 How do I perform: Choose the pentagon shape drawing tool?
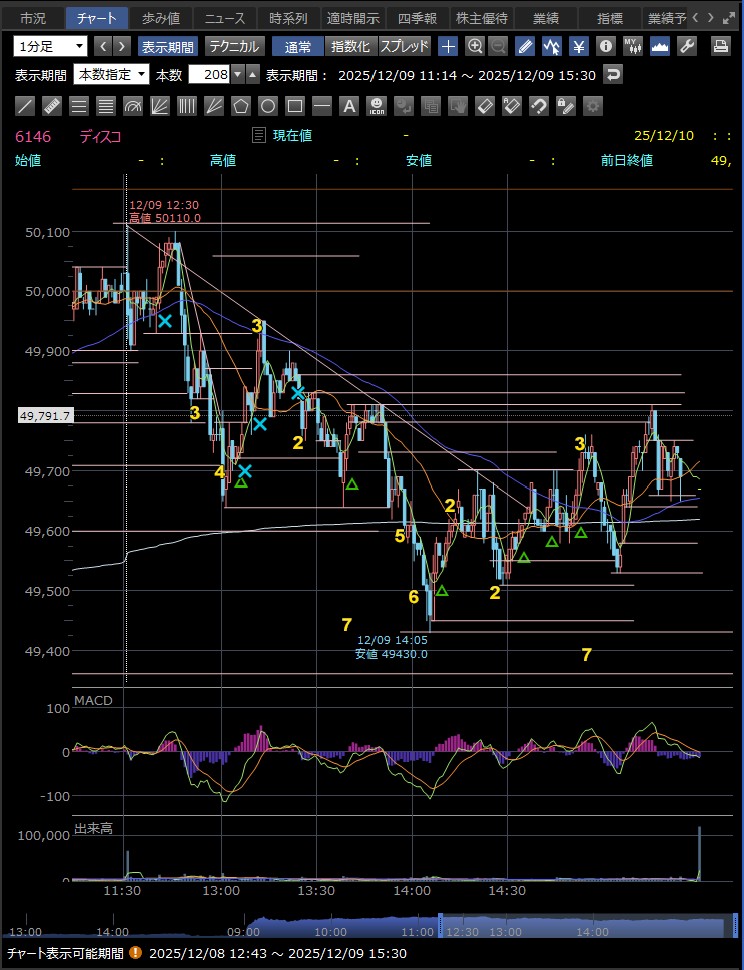(241, 106)
